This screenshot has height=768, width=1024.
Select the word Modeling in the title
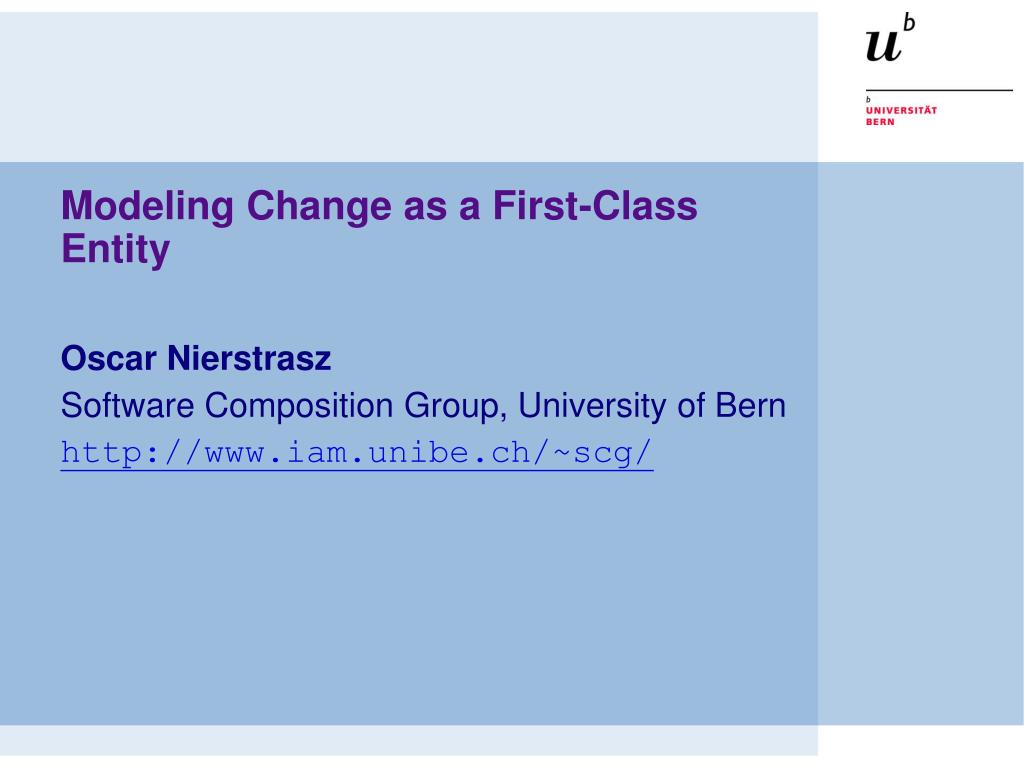[147, 206]
